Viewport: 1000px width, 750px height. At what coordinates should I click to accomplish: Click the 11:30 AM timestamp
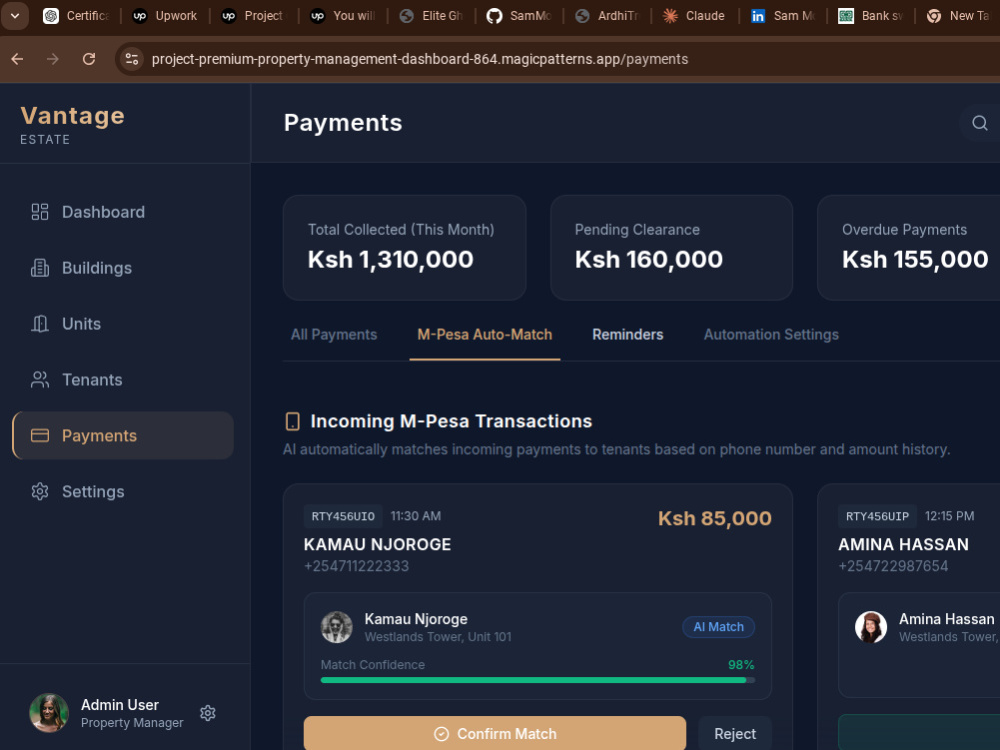416,516
